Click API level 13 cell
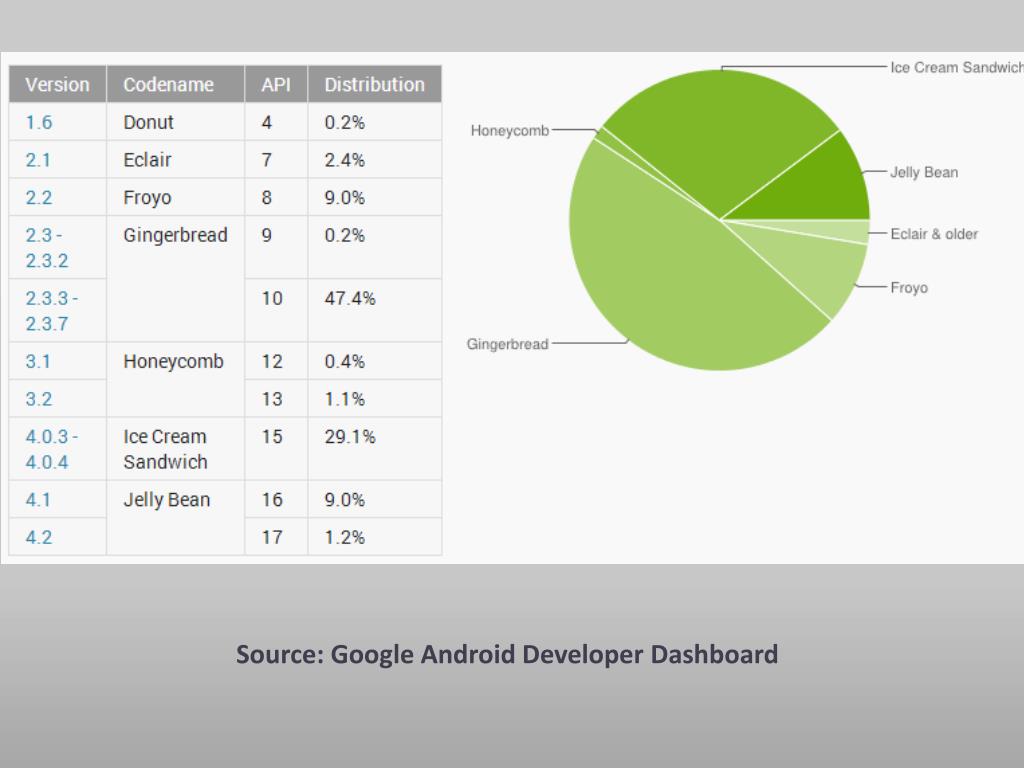 click(276, 399)
